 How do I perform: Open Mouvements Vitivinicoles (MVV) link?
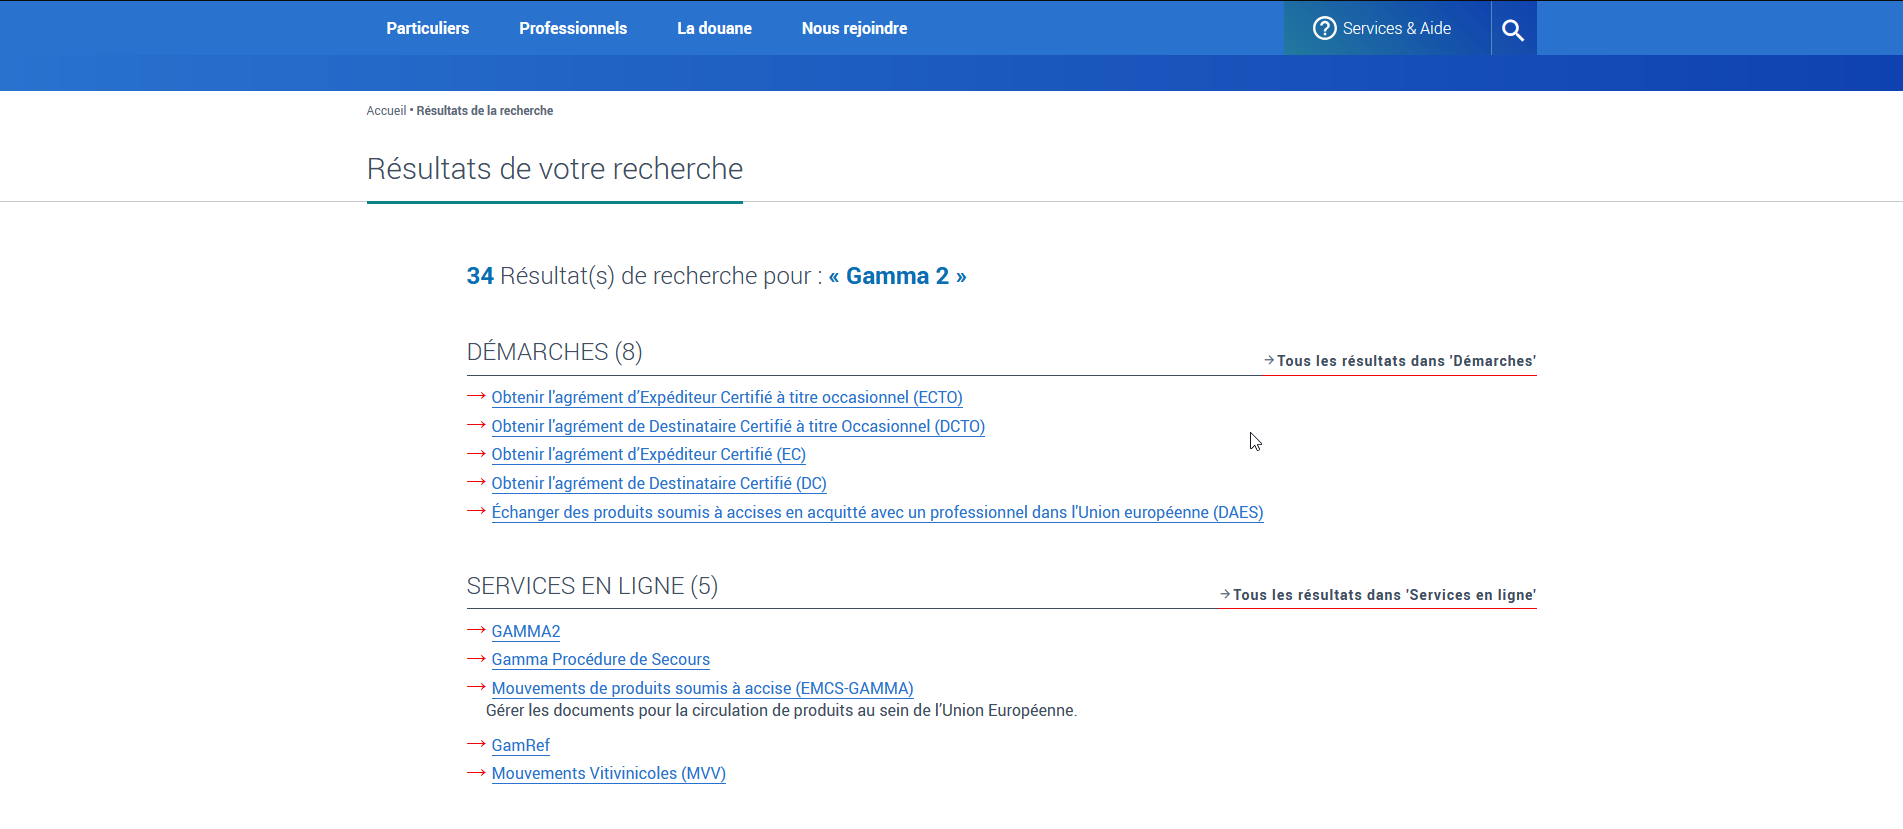point(608,774)
